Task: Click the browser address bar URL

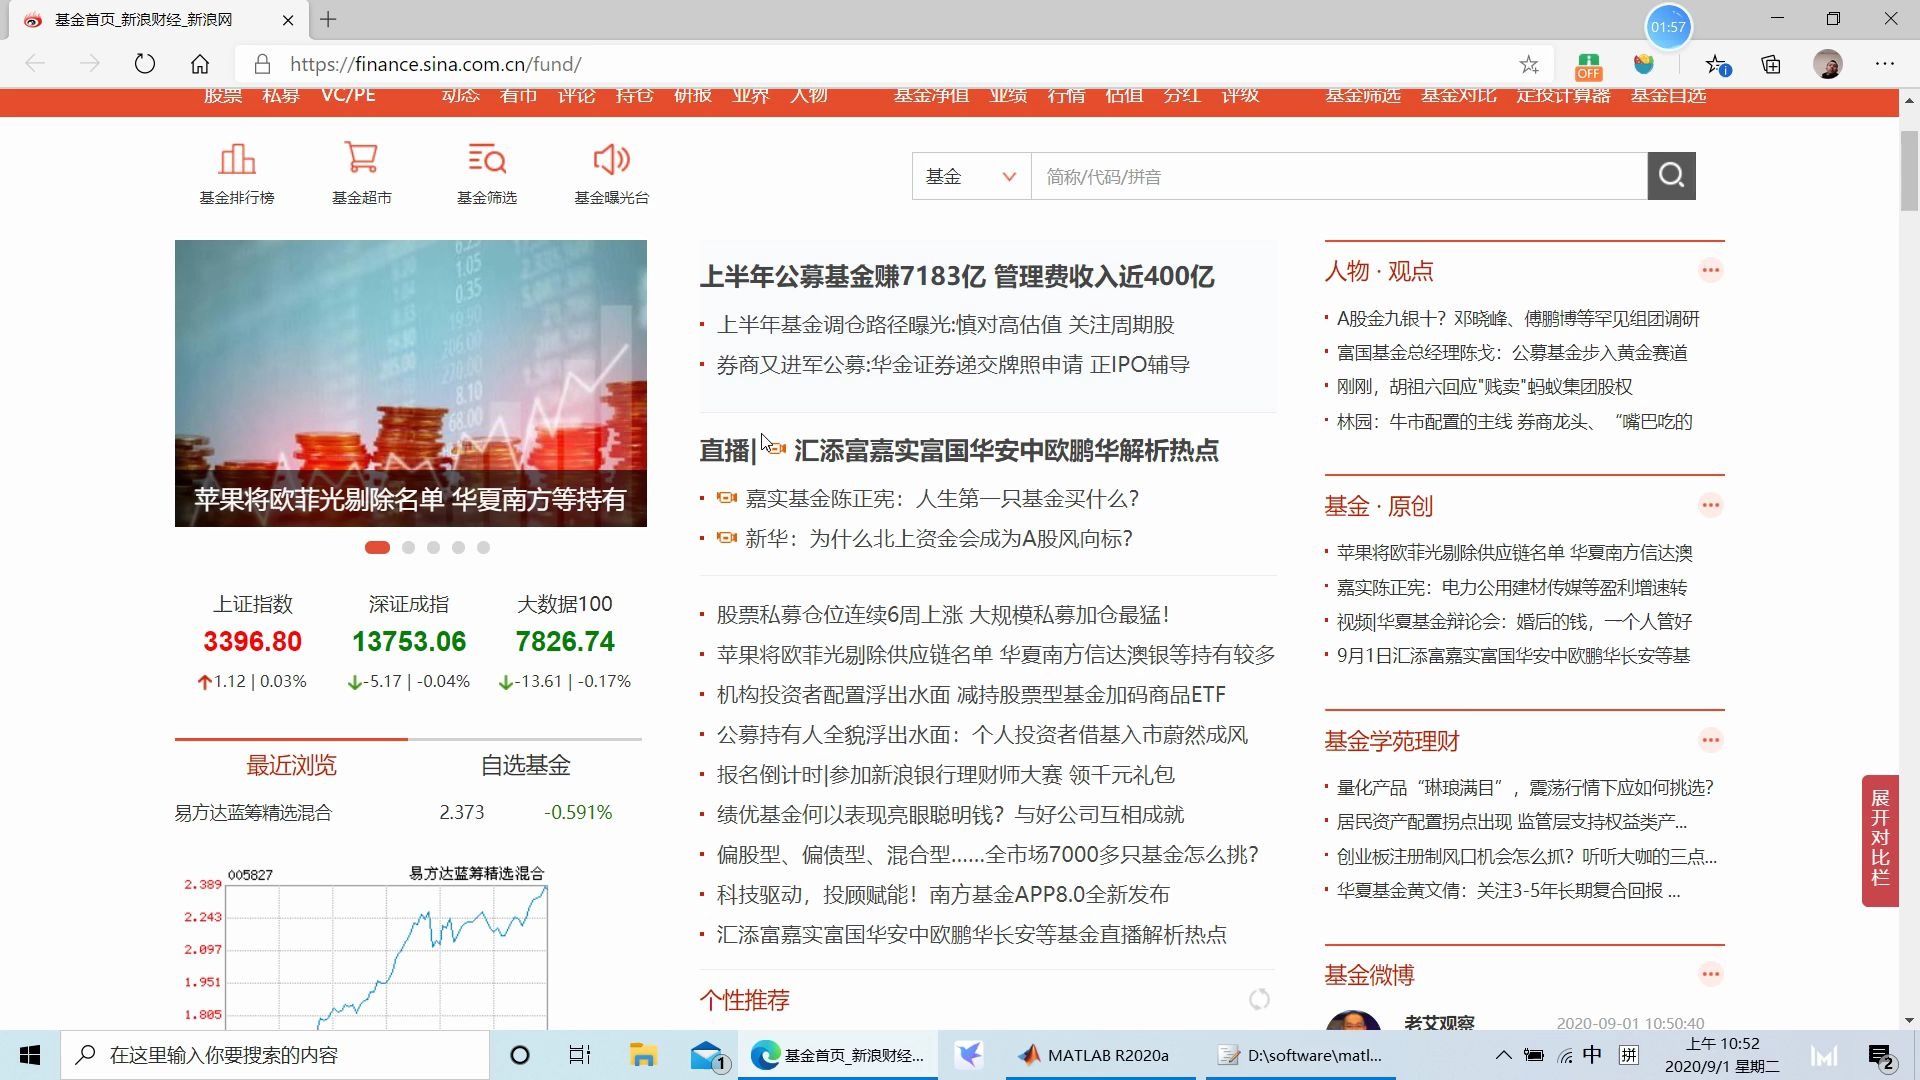Action: 435,64
